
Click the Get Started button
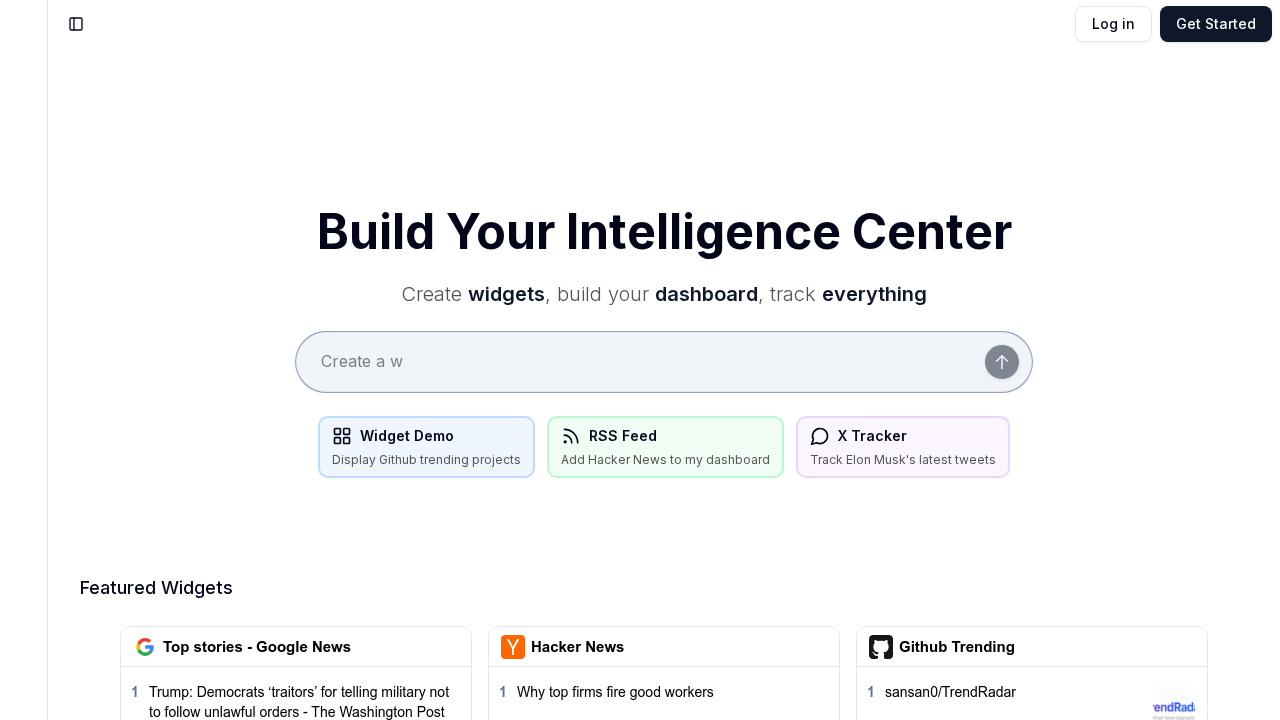tap(1215, 23)
